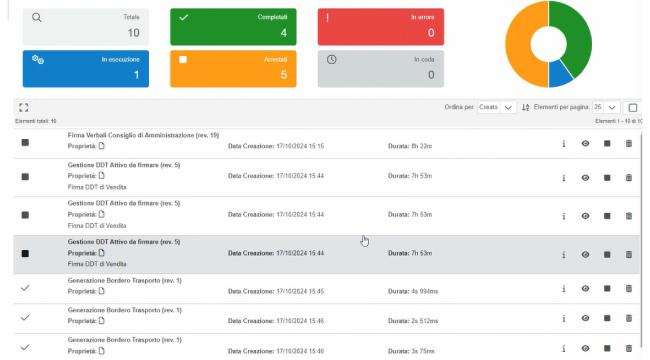This screenshot has width=650, height=360.
Task: Click the Durata: 8h 22m value
Action: [410, 146]
